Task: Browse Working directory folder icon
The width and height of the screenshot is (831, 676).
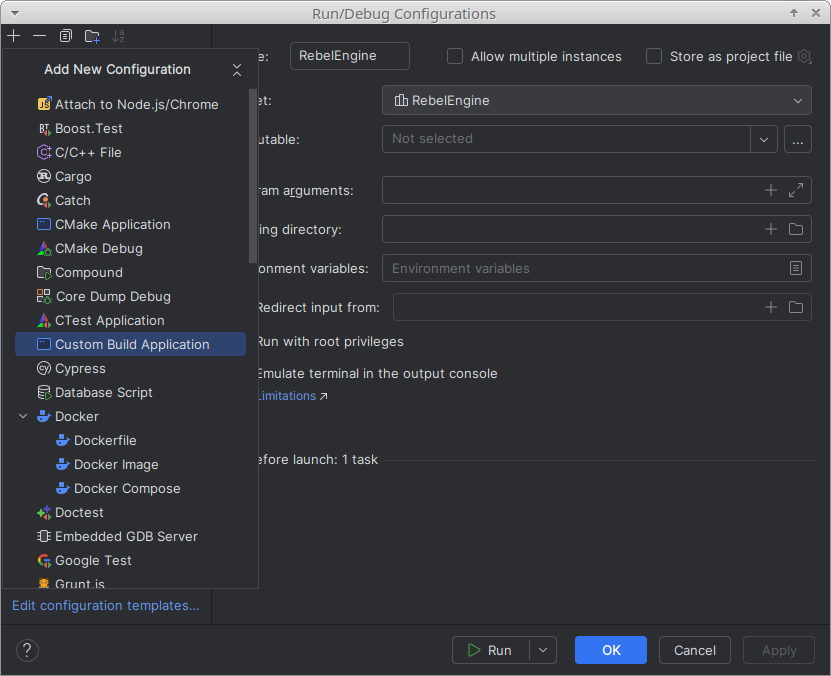Action: coord(796,229)
